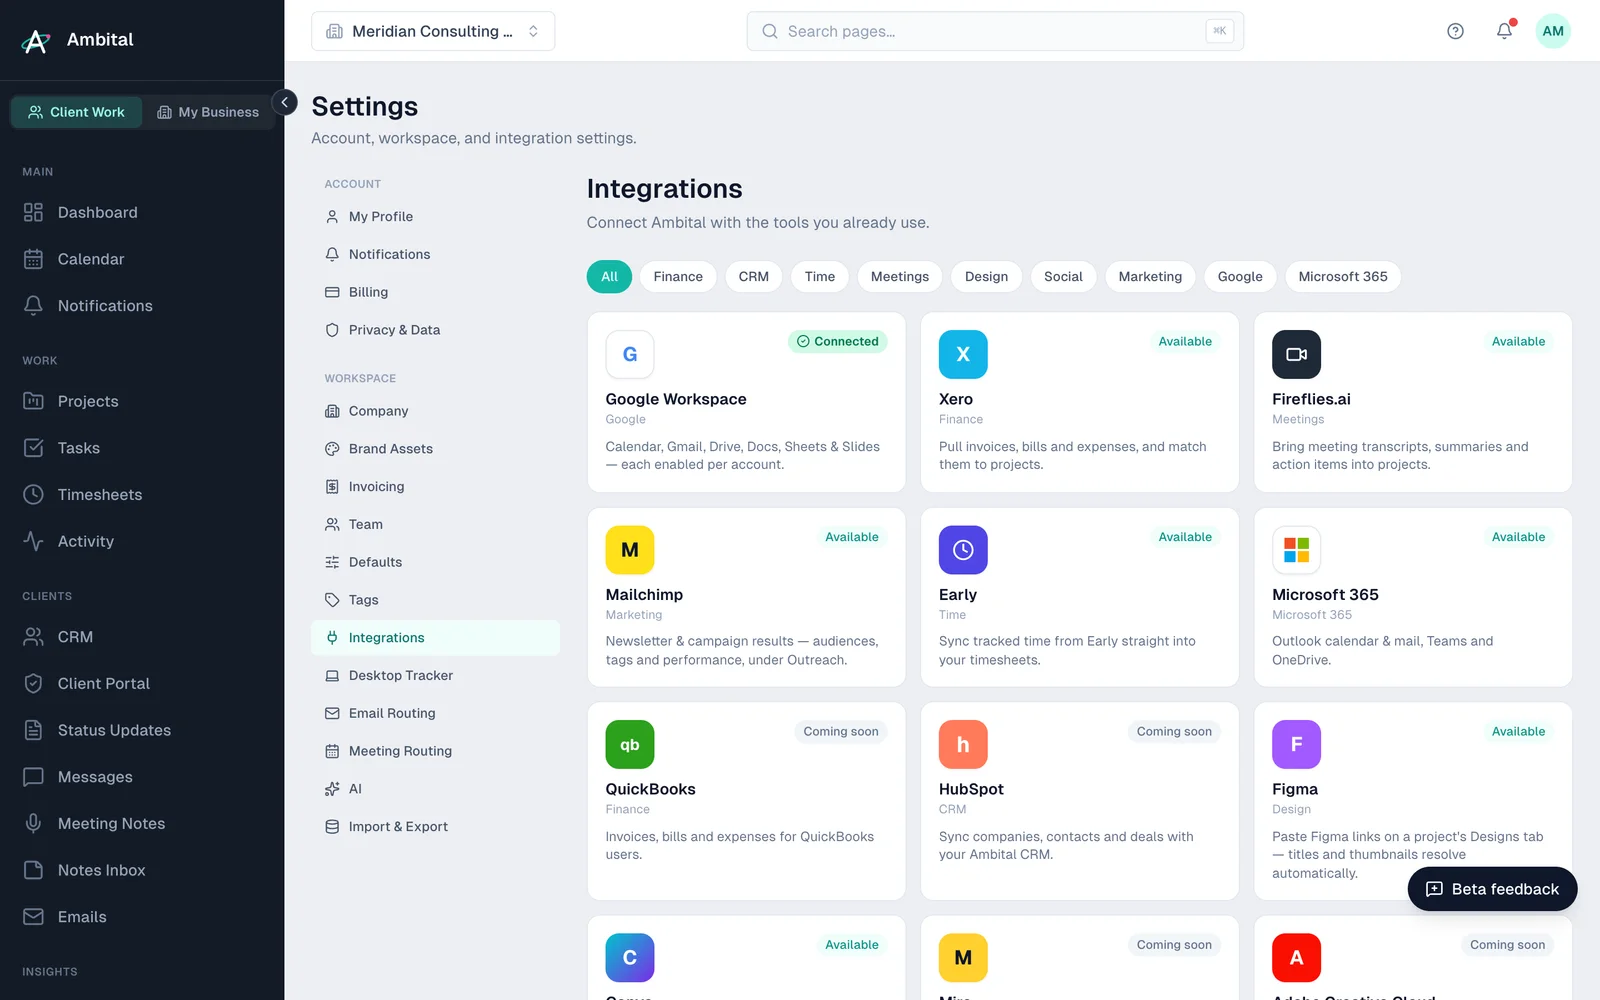Click the Fireflies.ai camera icon

(1296, 354)
